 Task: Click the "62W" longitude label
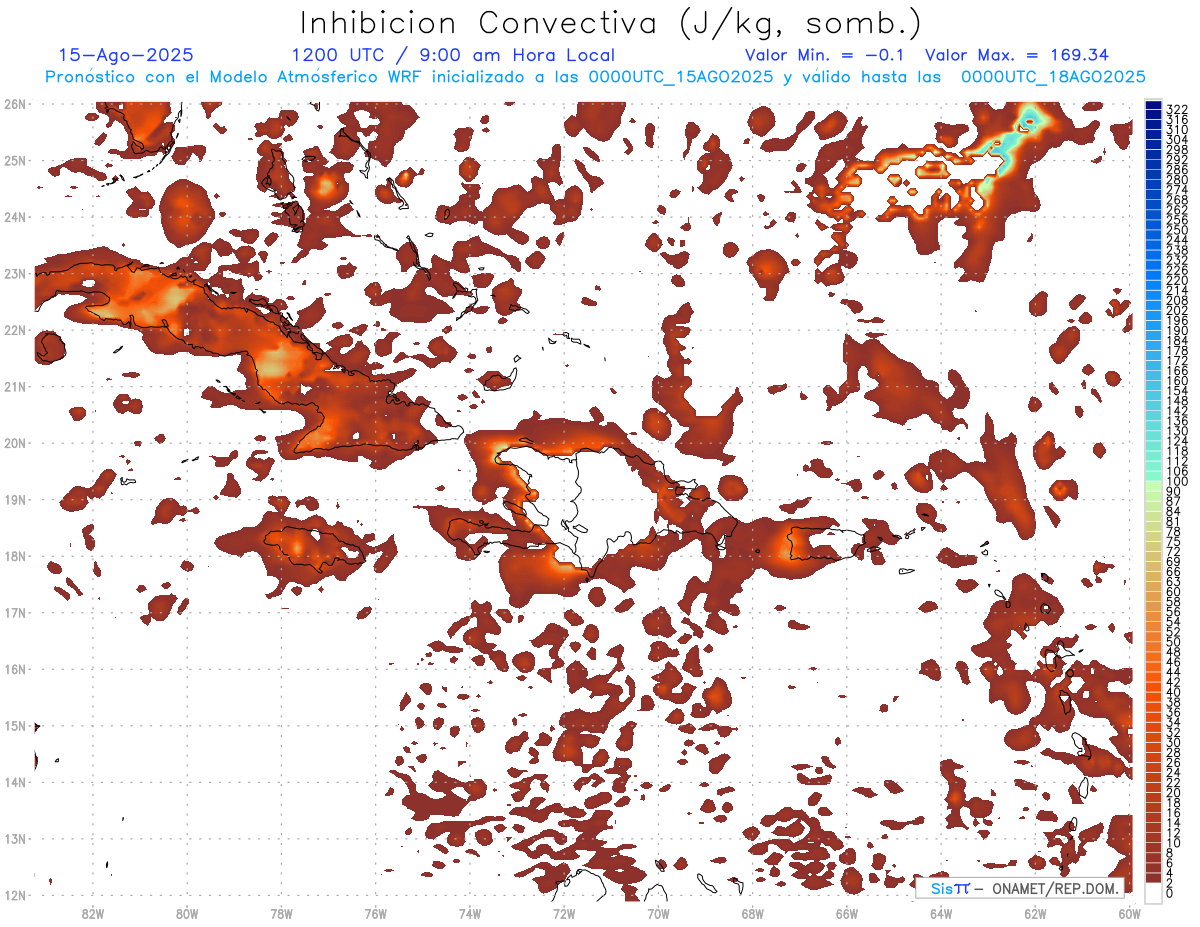pos(1036,913)
